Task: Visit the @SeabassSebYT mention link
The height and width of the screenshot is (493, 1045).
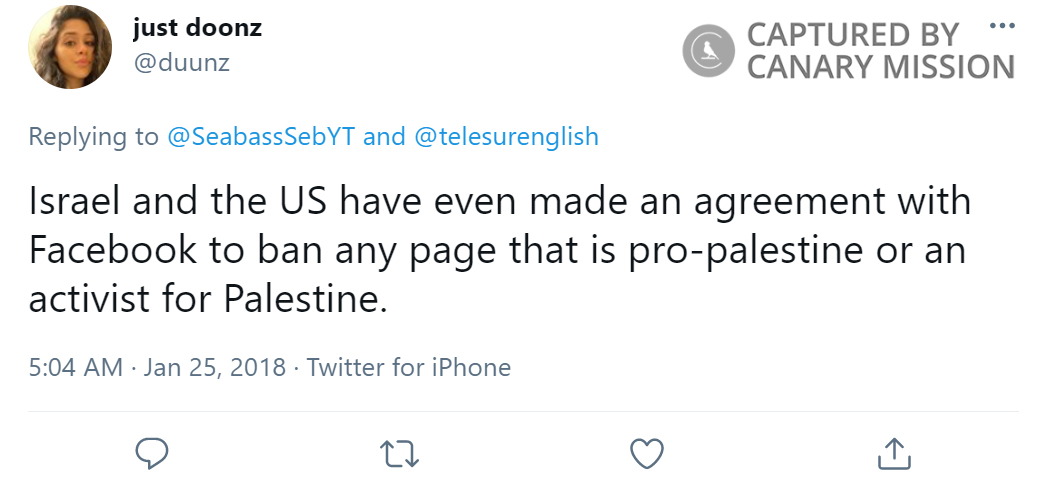Action: [261, 136]
